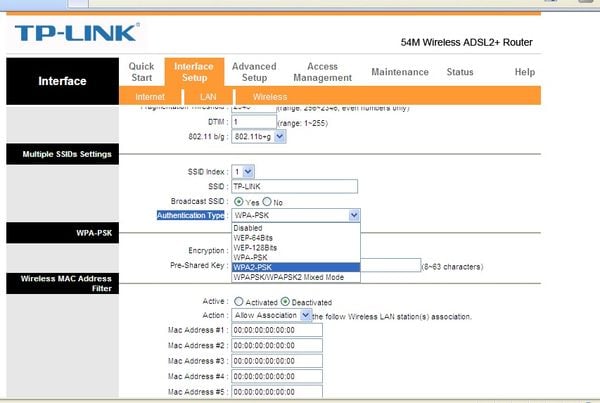Click the Multiple SSIDs Settings heading
Screen dimensions: 600x403
(67, 154)
